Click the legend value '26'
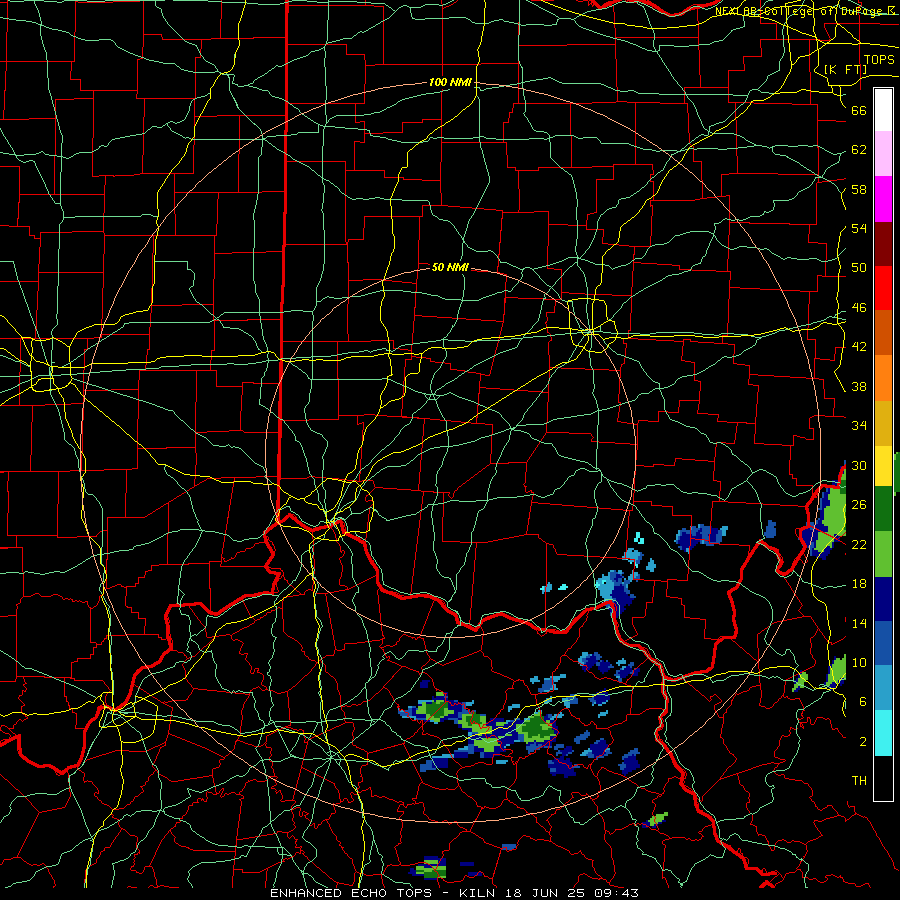The width and height of the screenshot is (900, 900). pos(859,505)
